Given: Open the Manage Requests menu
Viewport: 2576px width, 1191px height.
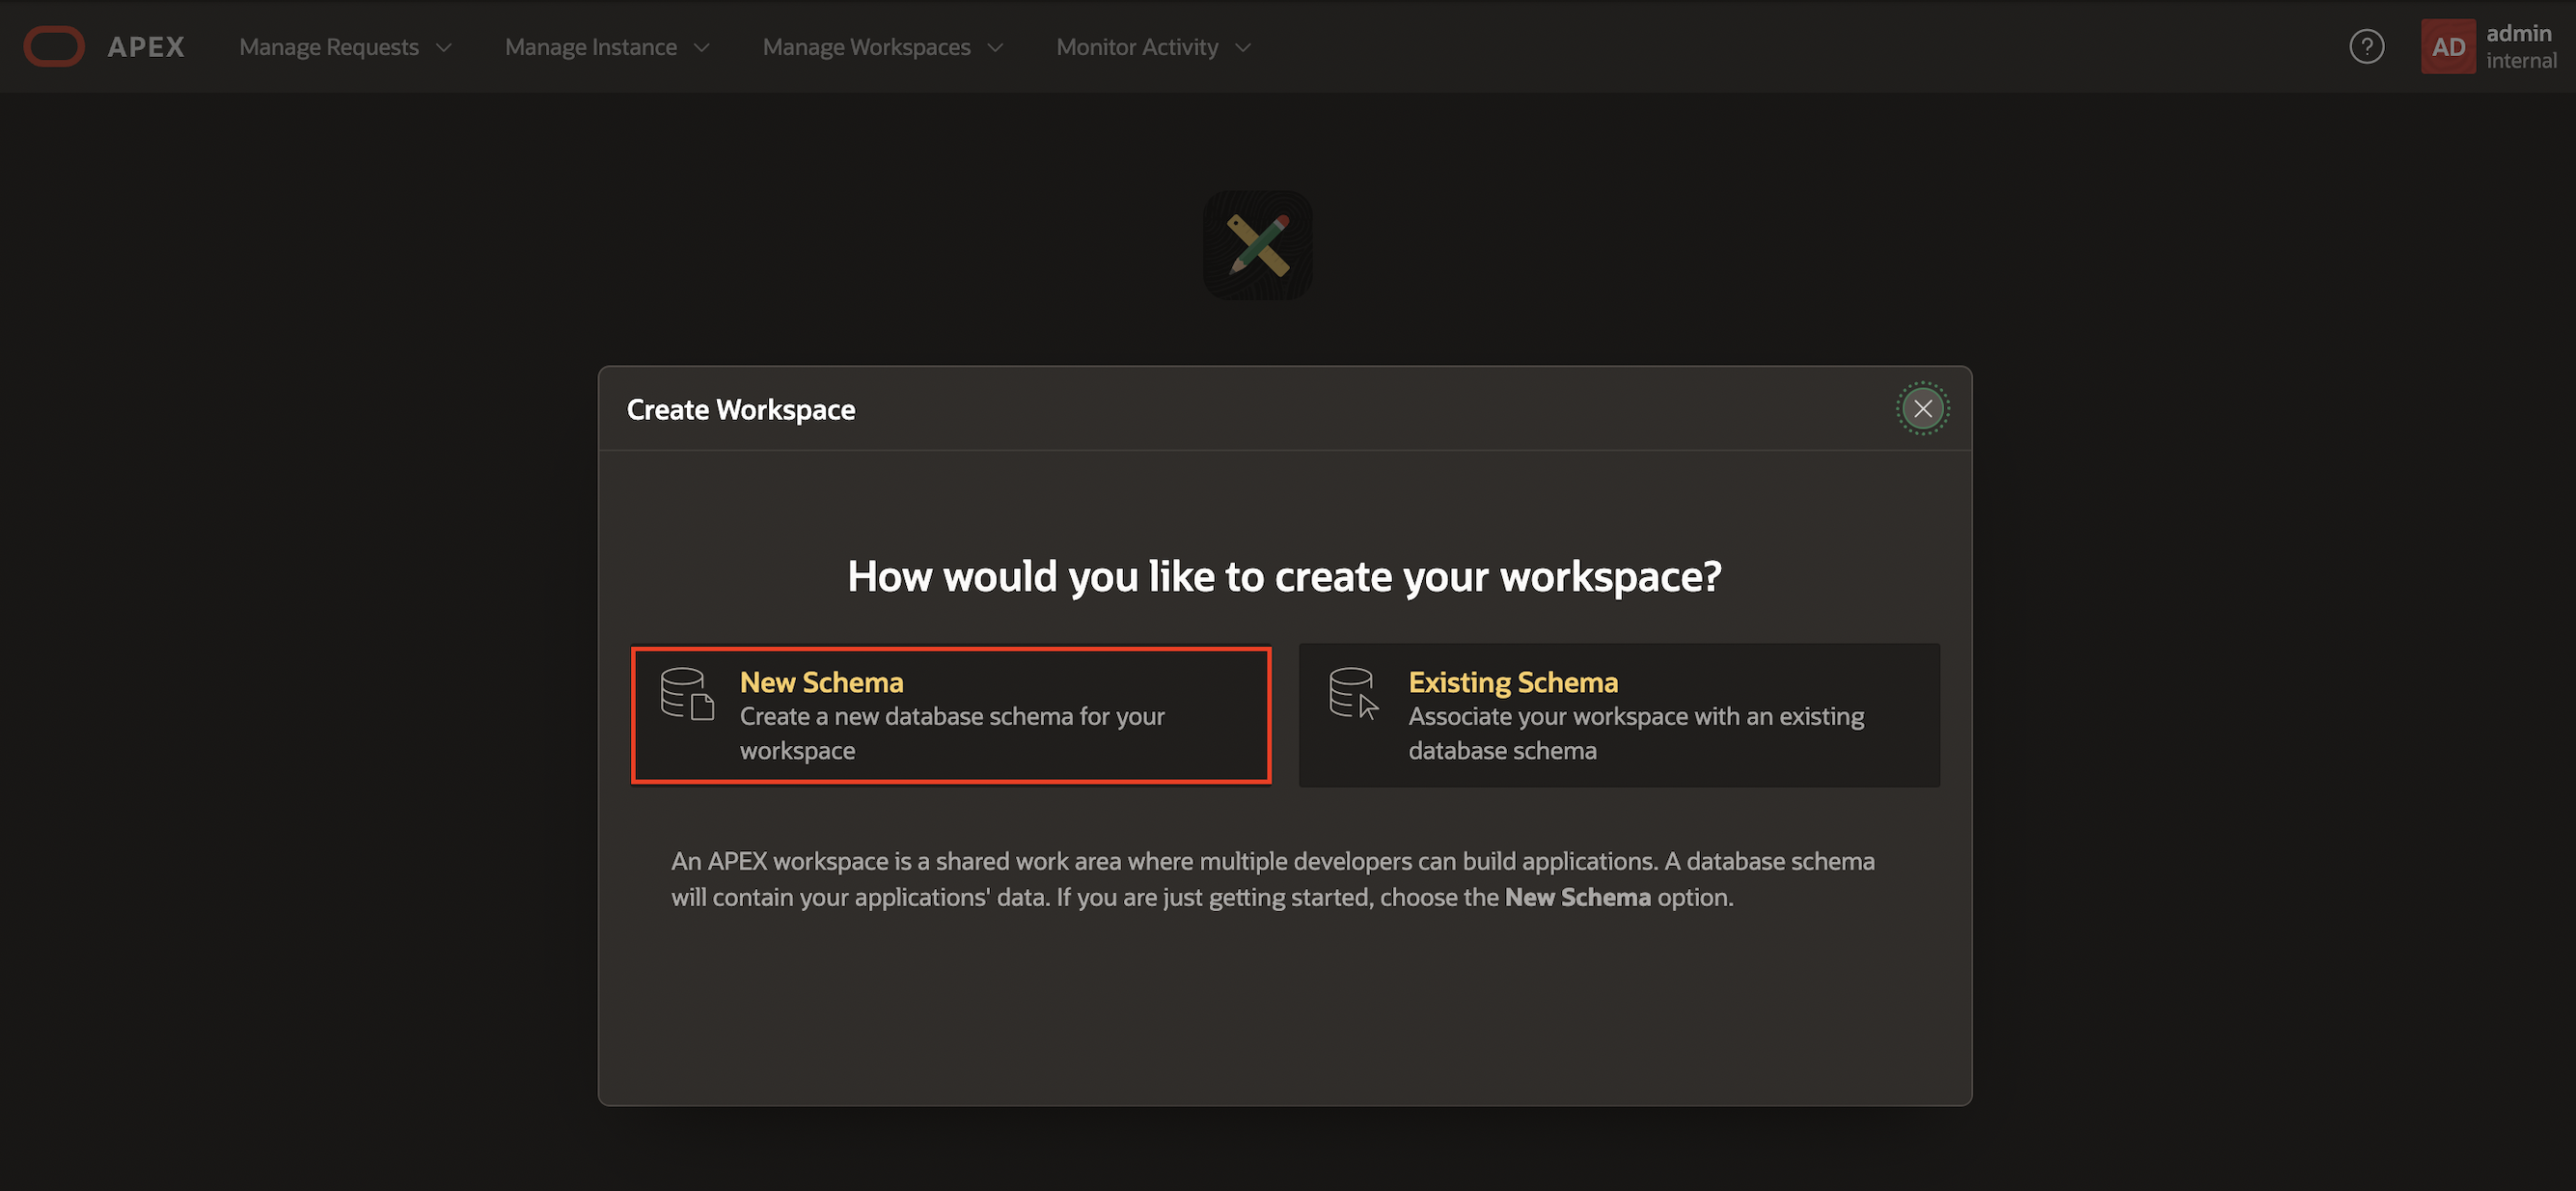Looking at the screenshot, I should [x=345, y=47].
